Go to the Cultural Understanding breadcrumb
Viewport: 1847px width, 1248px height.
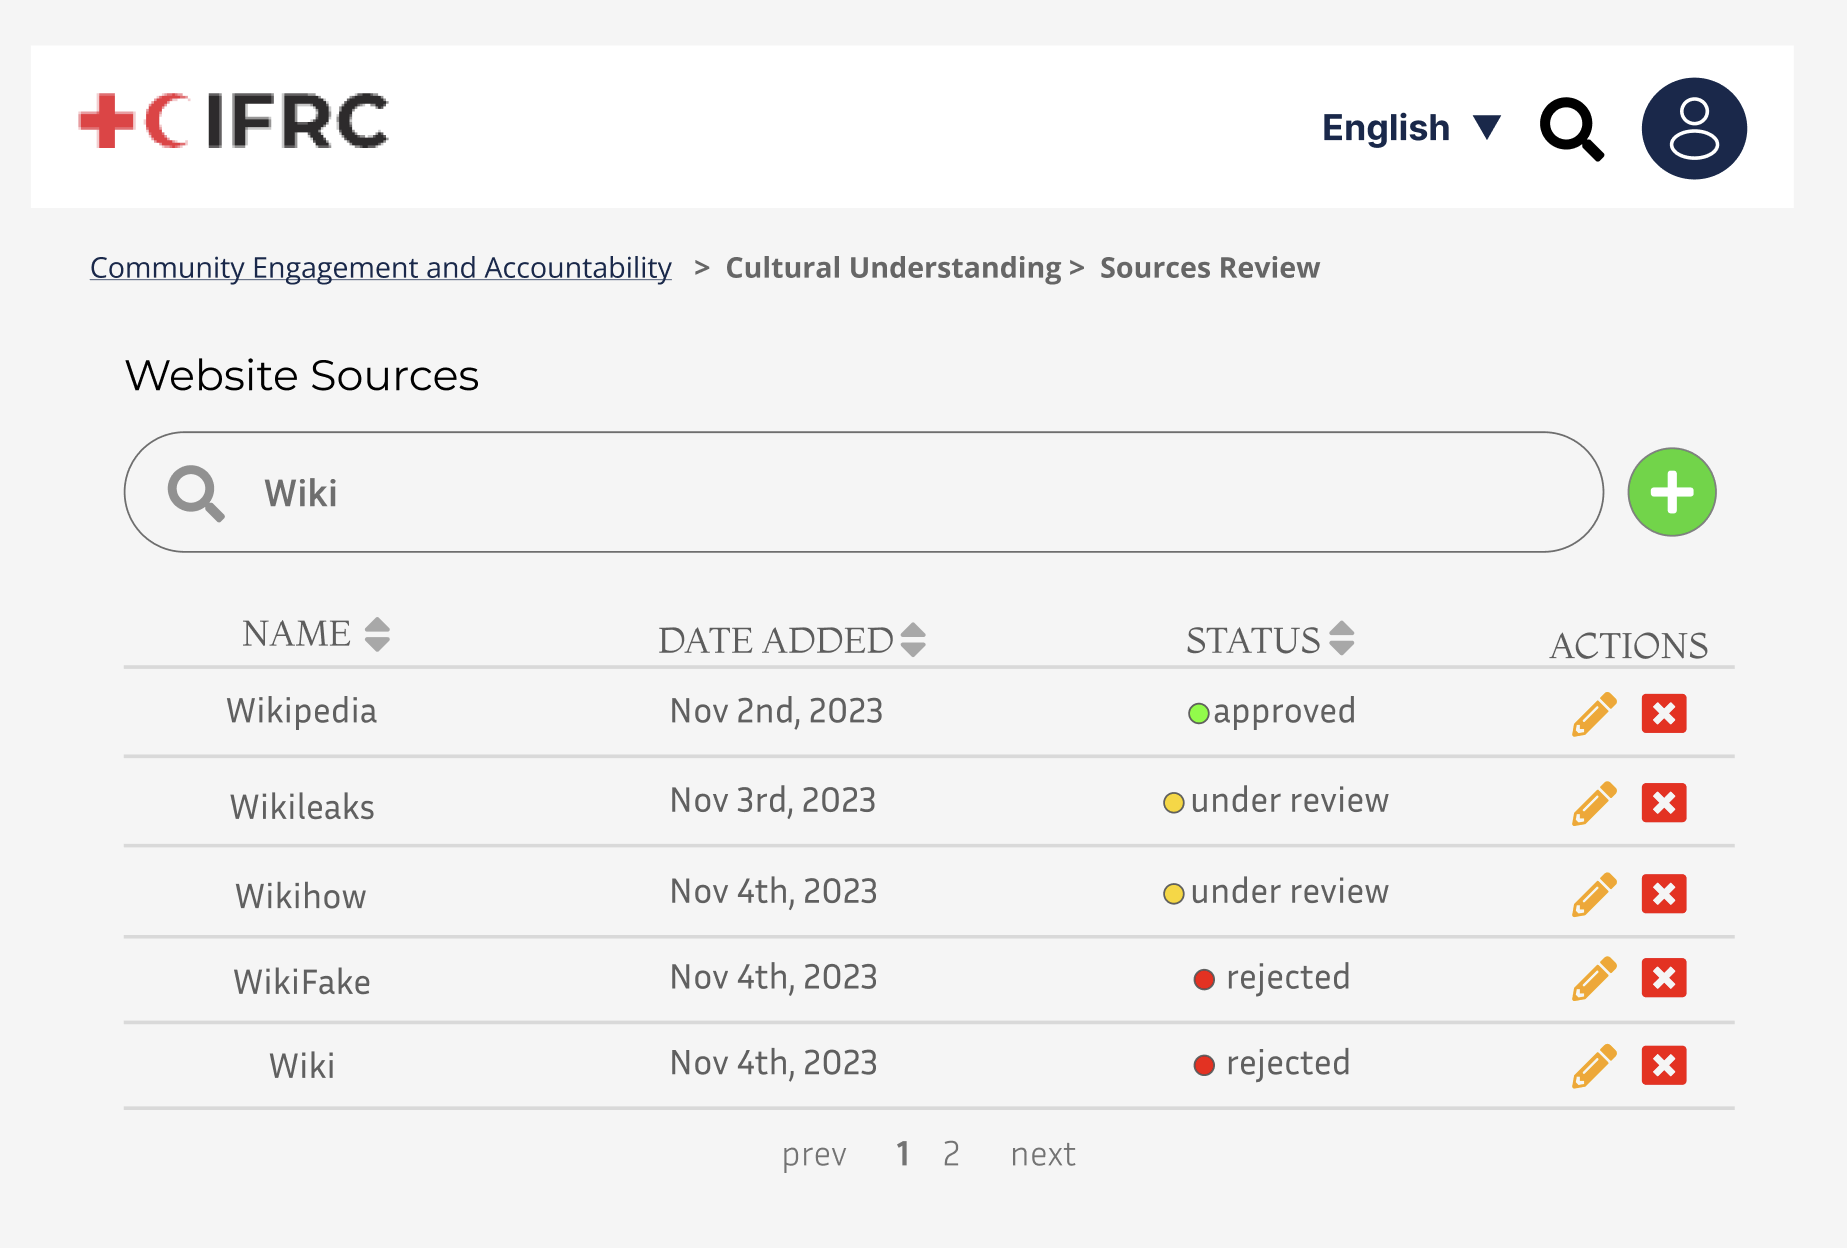(x=893, y=267)
